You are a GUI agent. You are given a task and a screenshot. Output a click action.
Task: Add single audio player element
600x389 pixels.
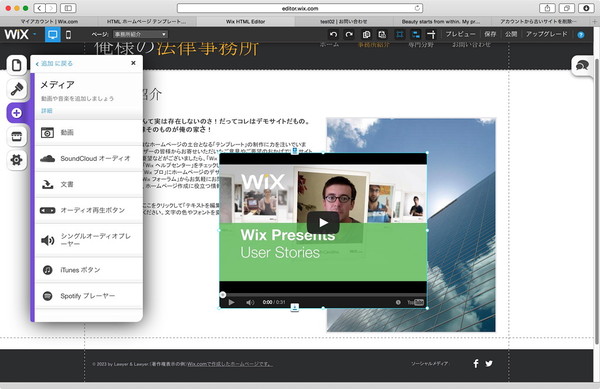click(x=88, y=240)
